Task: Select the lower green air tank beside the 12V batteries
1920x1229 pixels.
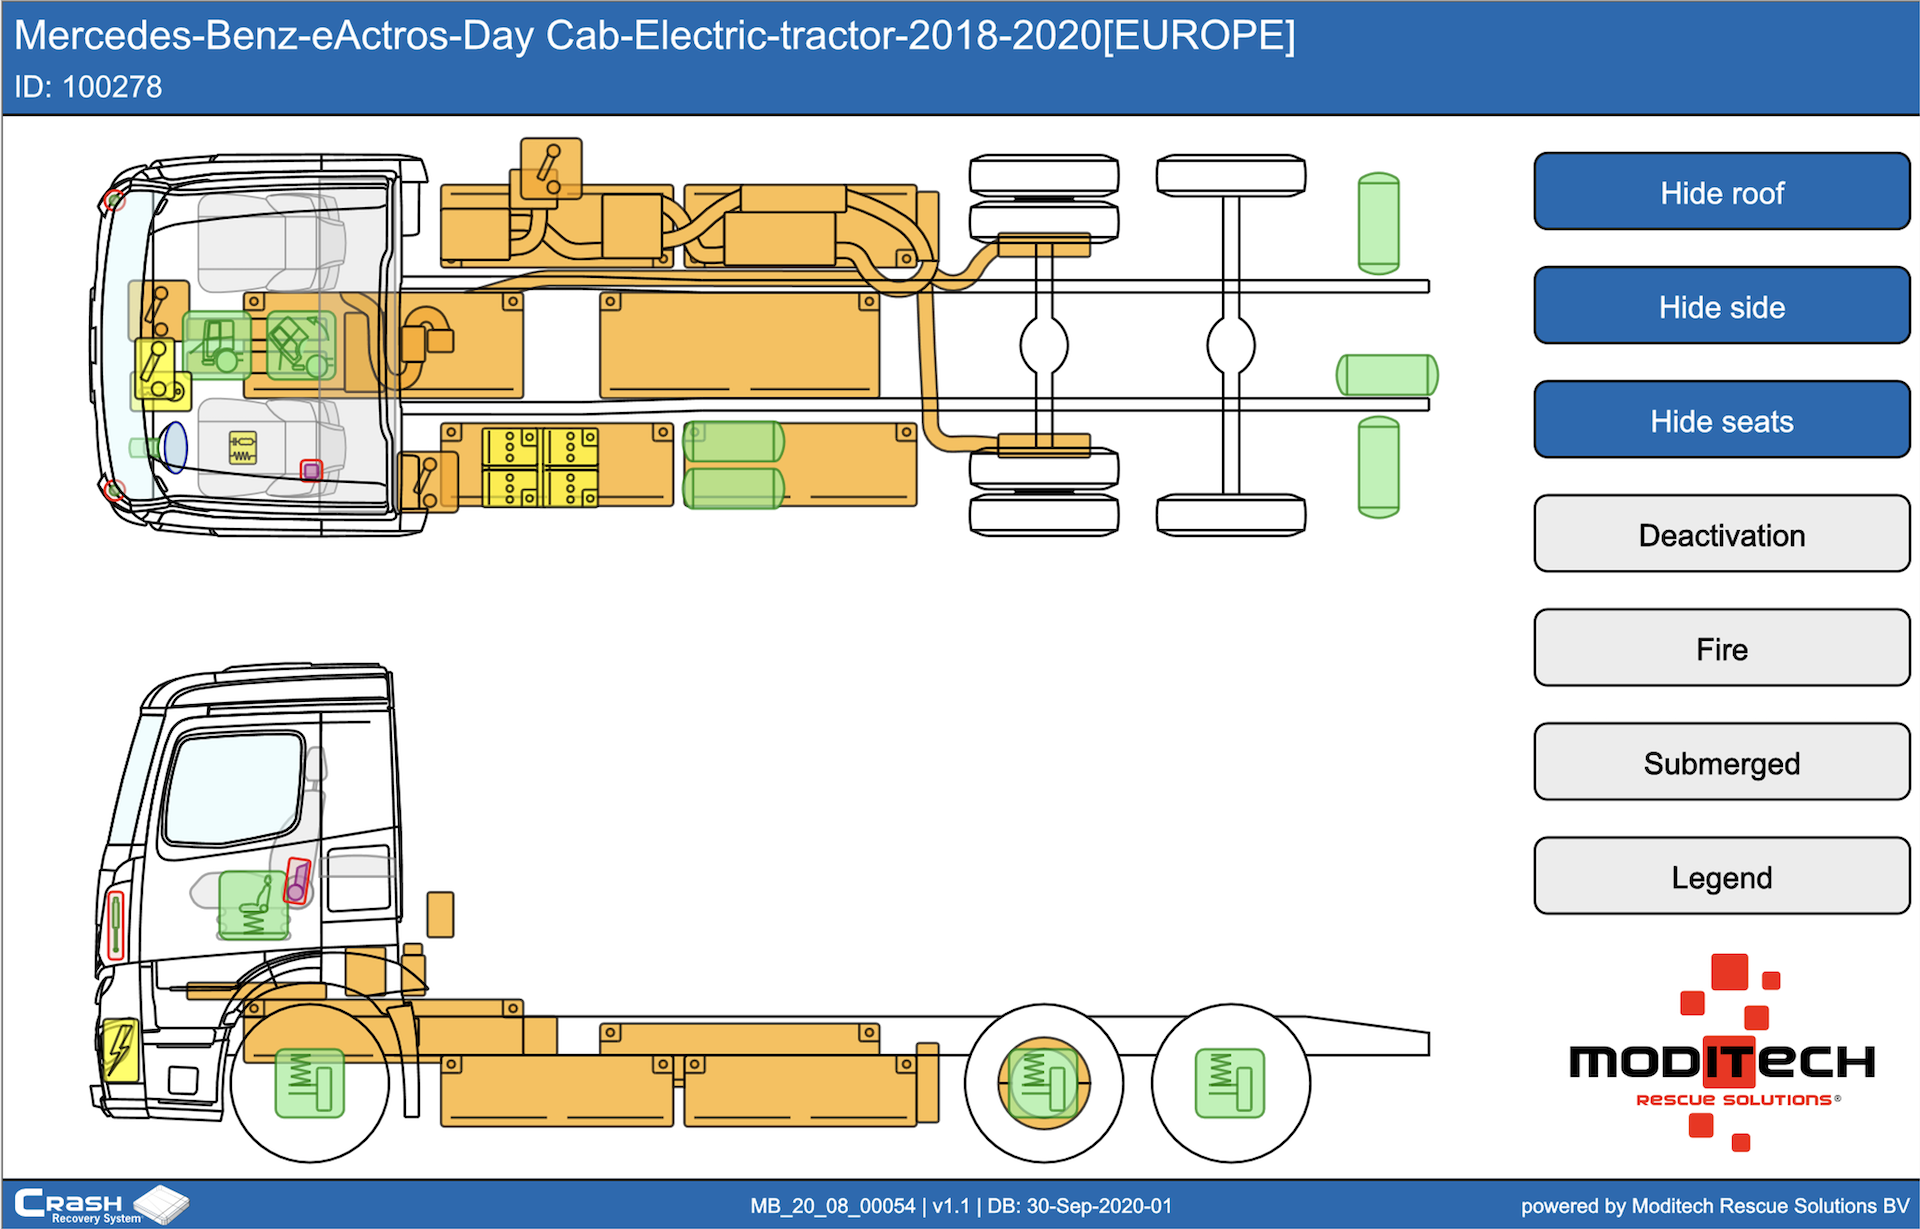Action: (x=733, y=488)
